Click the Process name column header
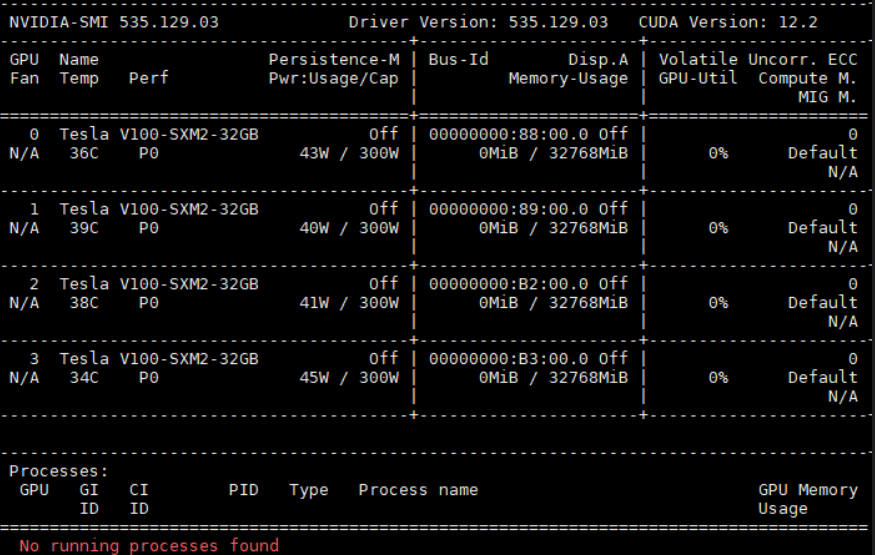This screenshot has height=555, width=875. pos(418,490)
